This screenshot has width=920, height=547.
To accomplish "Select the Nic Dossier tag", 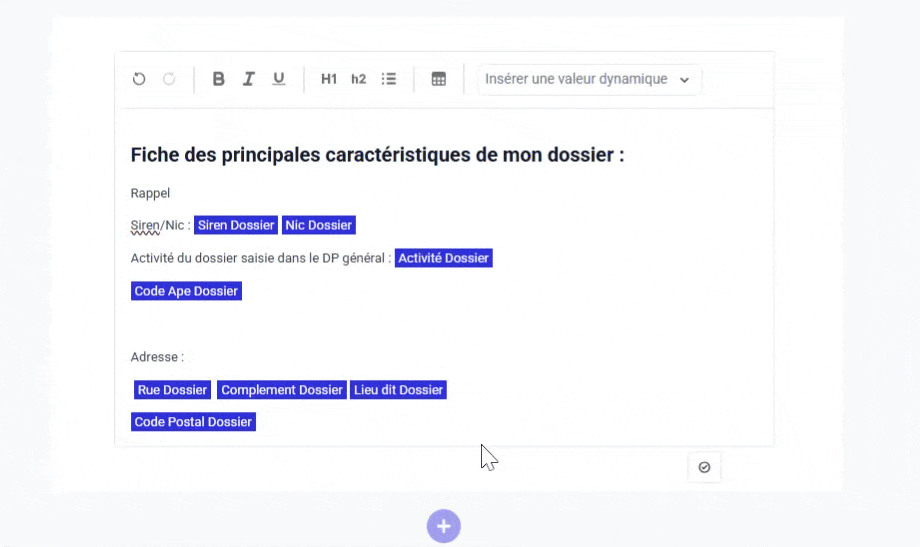I will pos(319,225).
